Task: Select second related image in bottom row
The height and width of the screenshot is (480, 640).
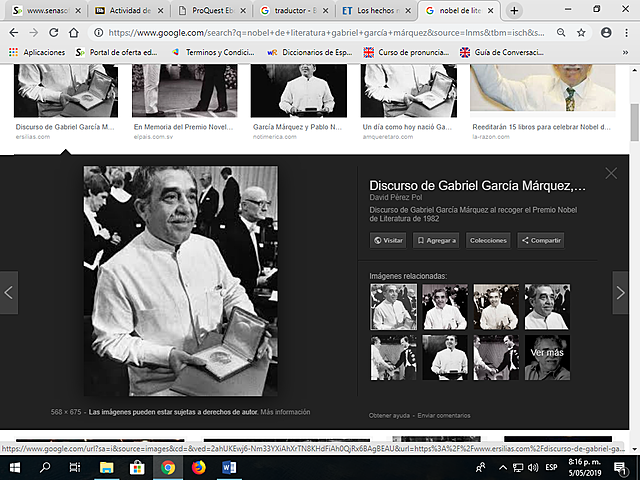Action: (x=445, y=358)
